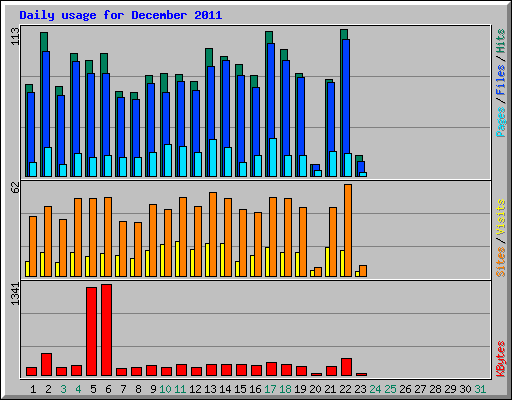The image size is (512, 400).
Task: Click day 1 on the date axis
Action: tap(33, 389)
